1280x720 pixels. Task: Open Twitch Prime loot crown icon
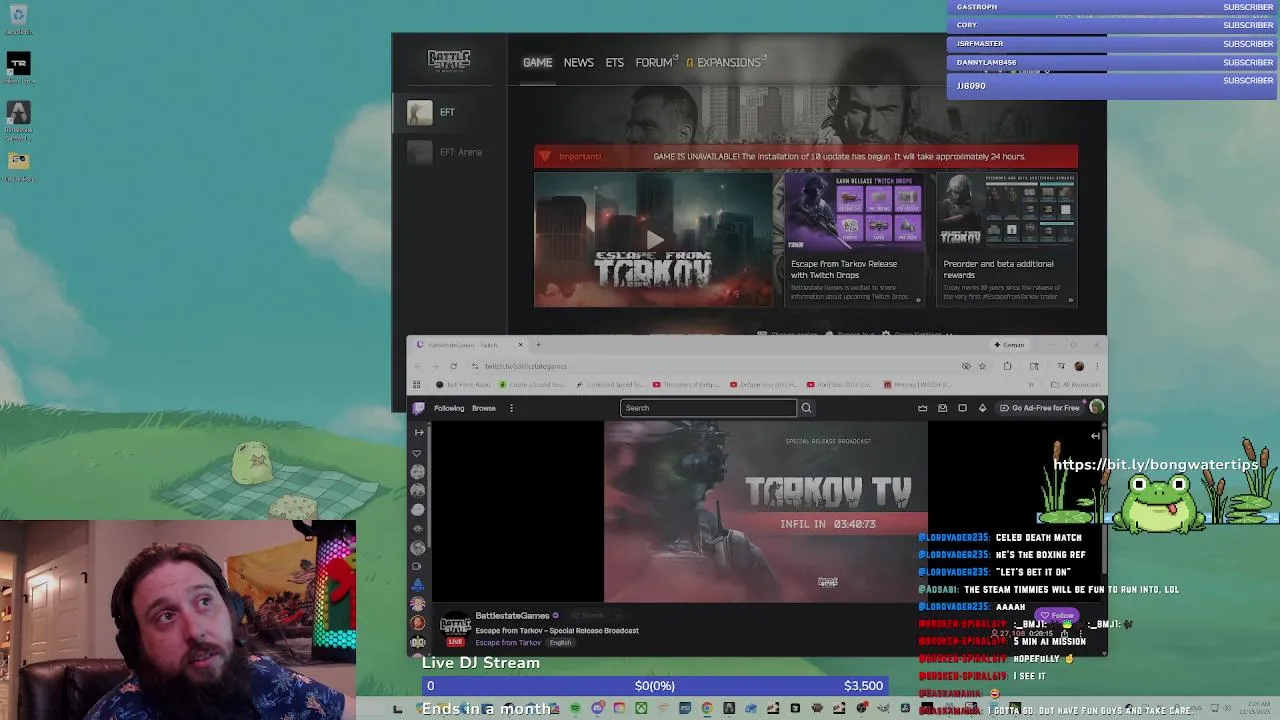tap(922, 408)
